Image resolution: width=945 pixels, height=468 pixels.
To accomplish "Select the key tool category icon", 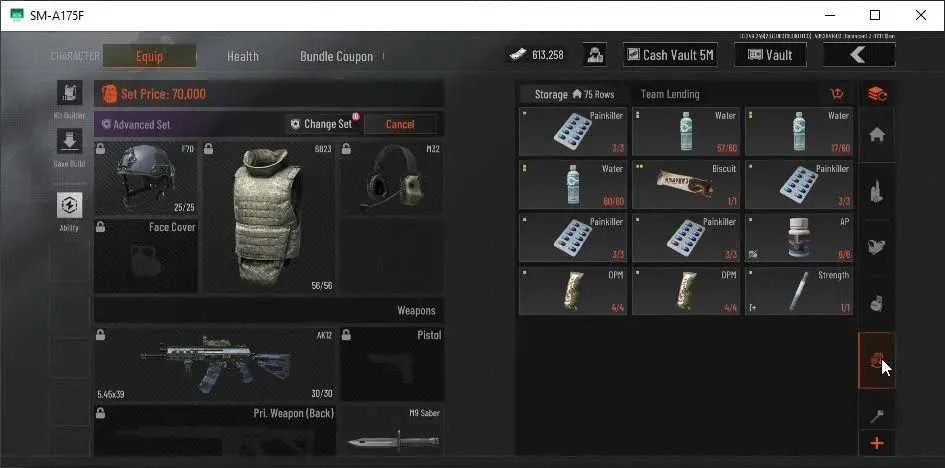I will tap(877, 416).
